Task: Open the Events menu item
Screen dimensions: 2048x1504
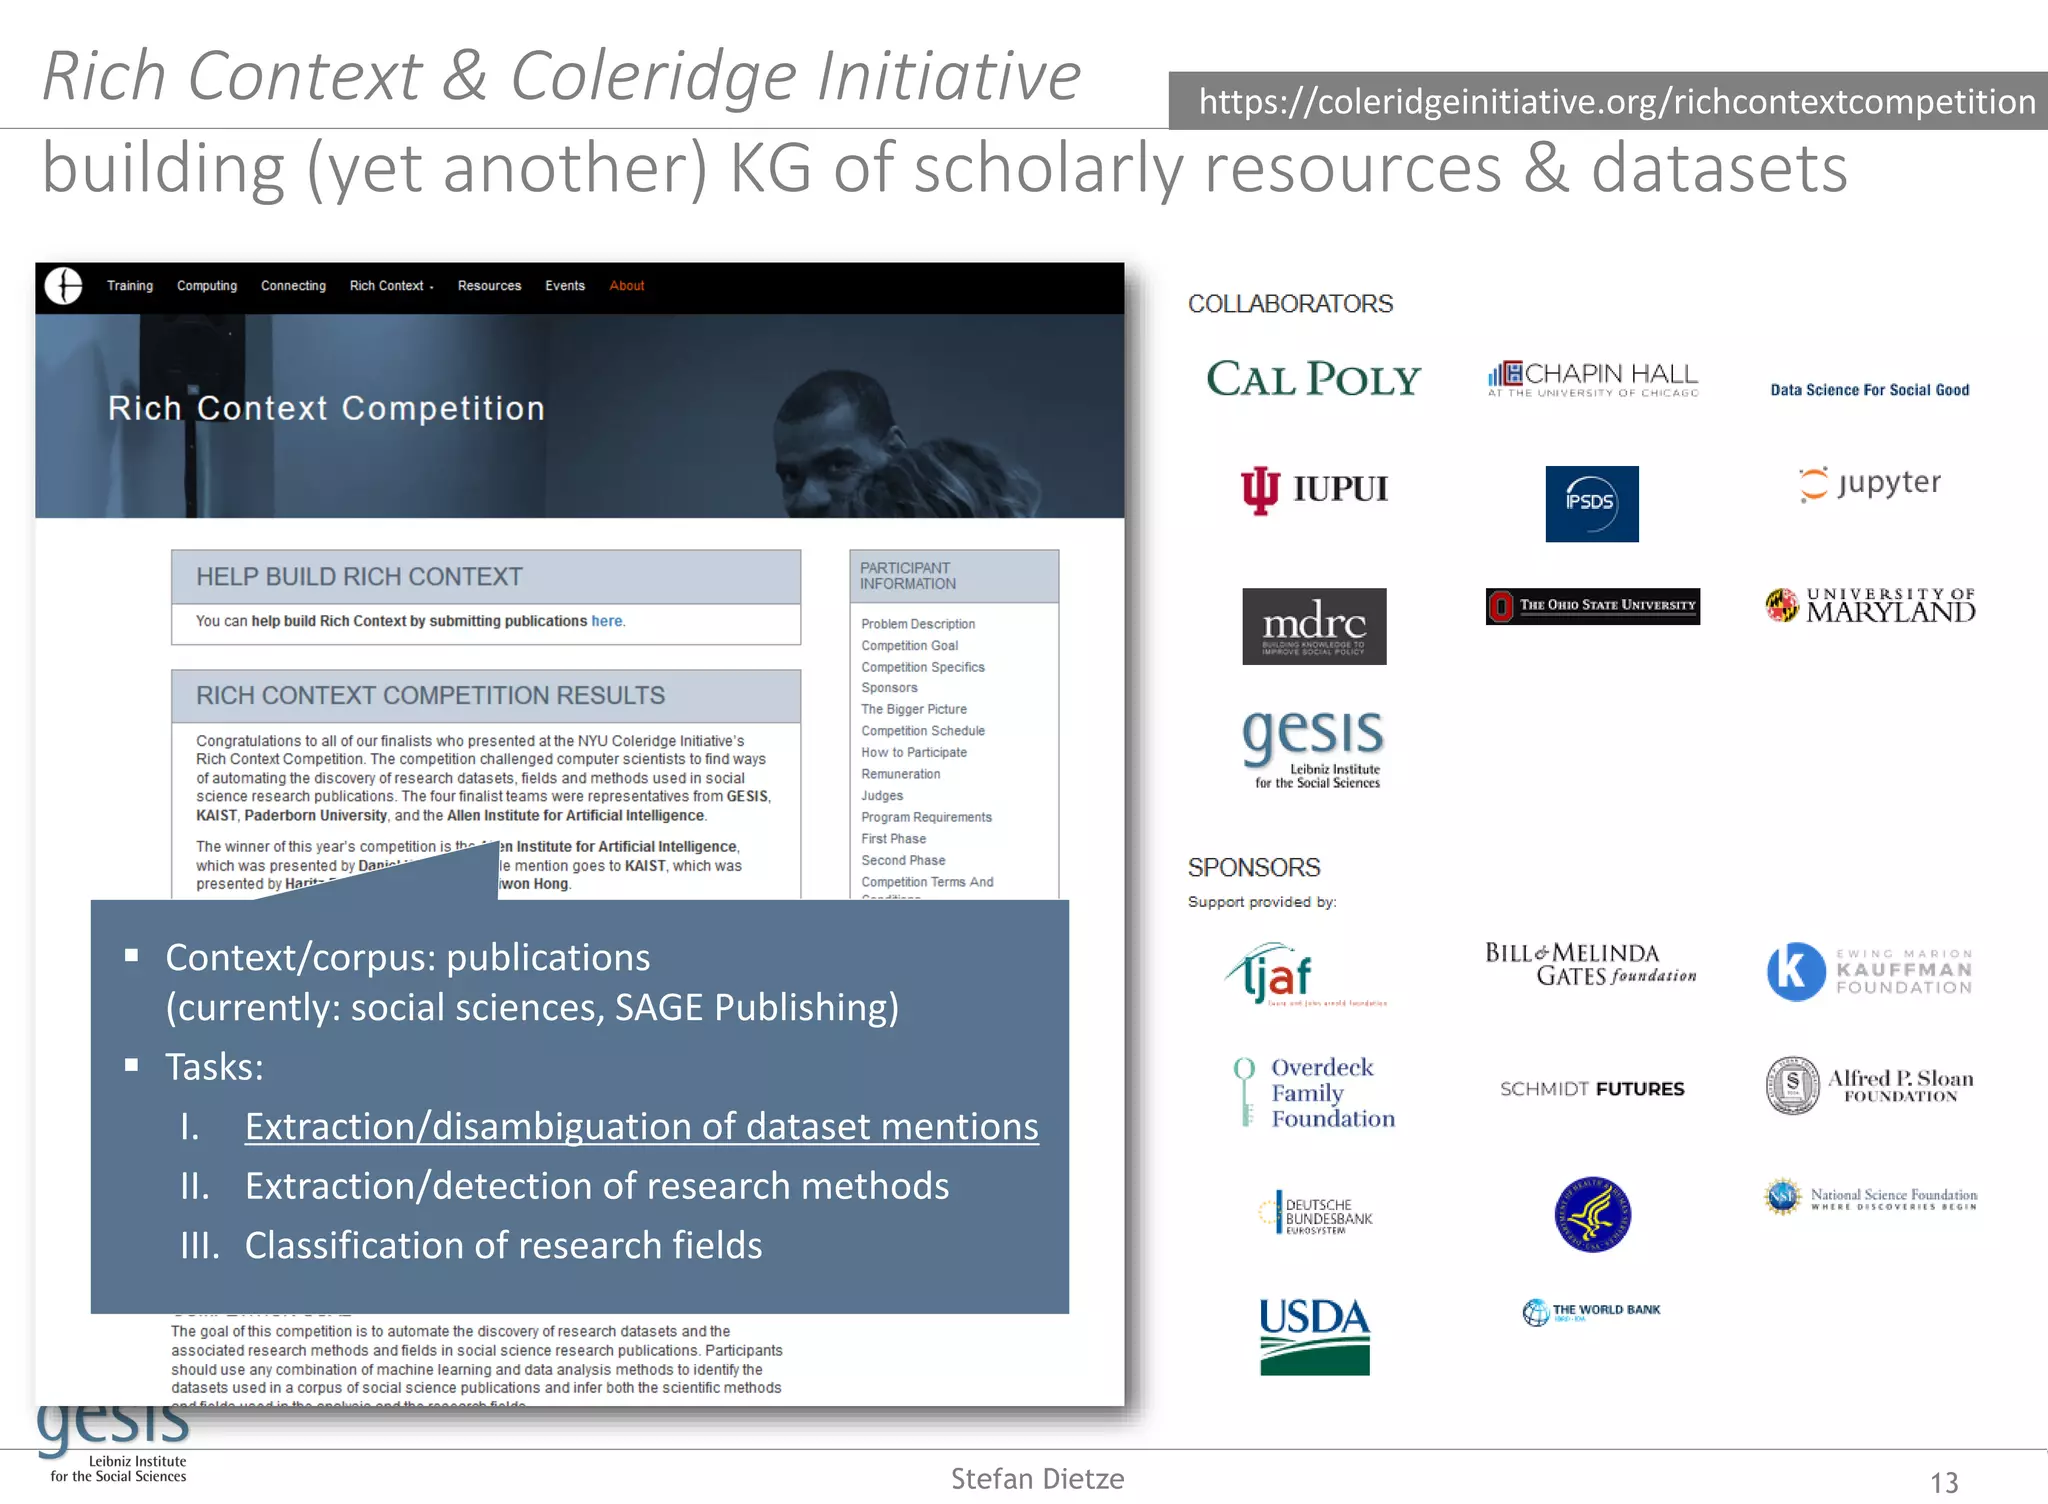Action: (x=565, y=286)
